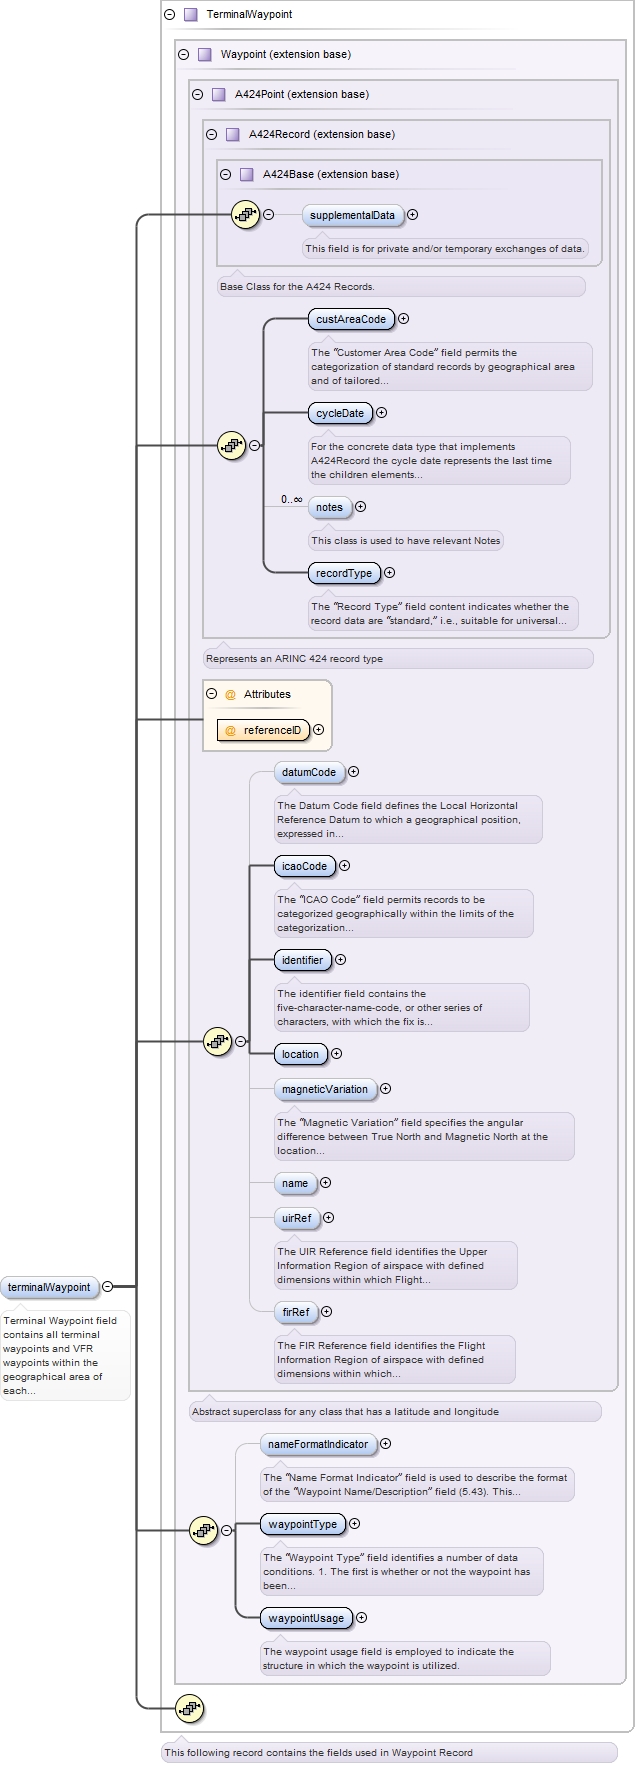Click the cycleDate element node
The image size is (636, 1766).
pos(339,413)
